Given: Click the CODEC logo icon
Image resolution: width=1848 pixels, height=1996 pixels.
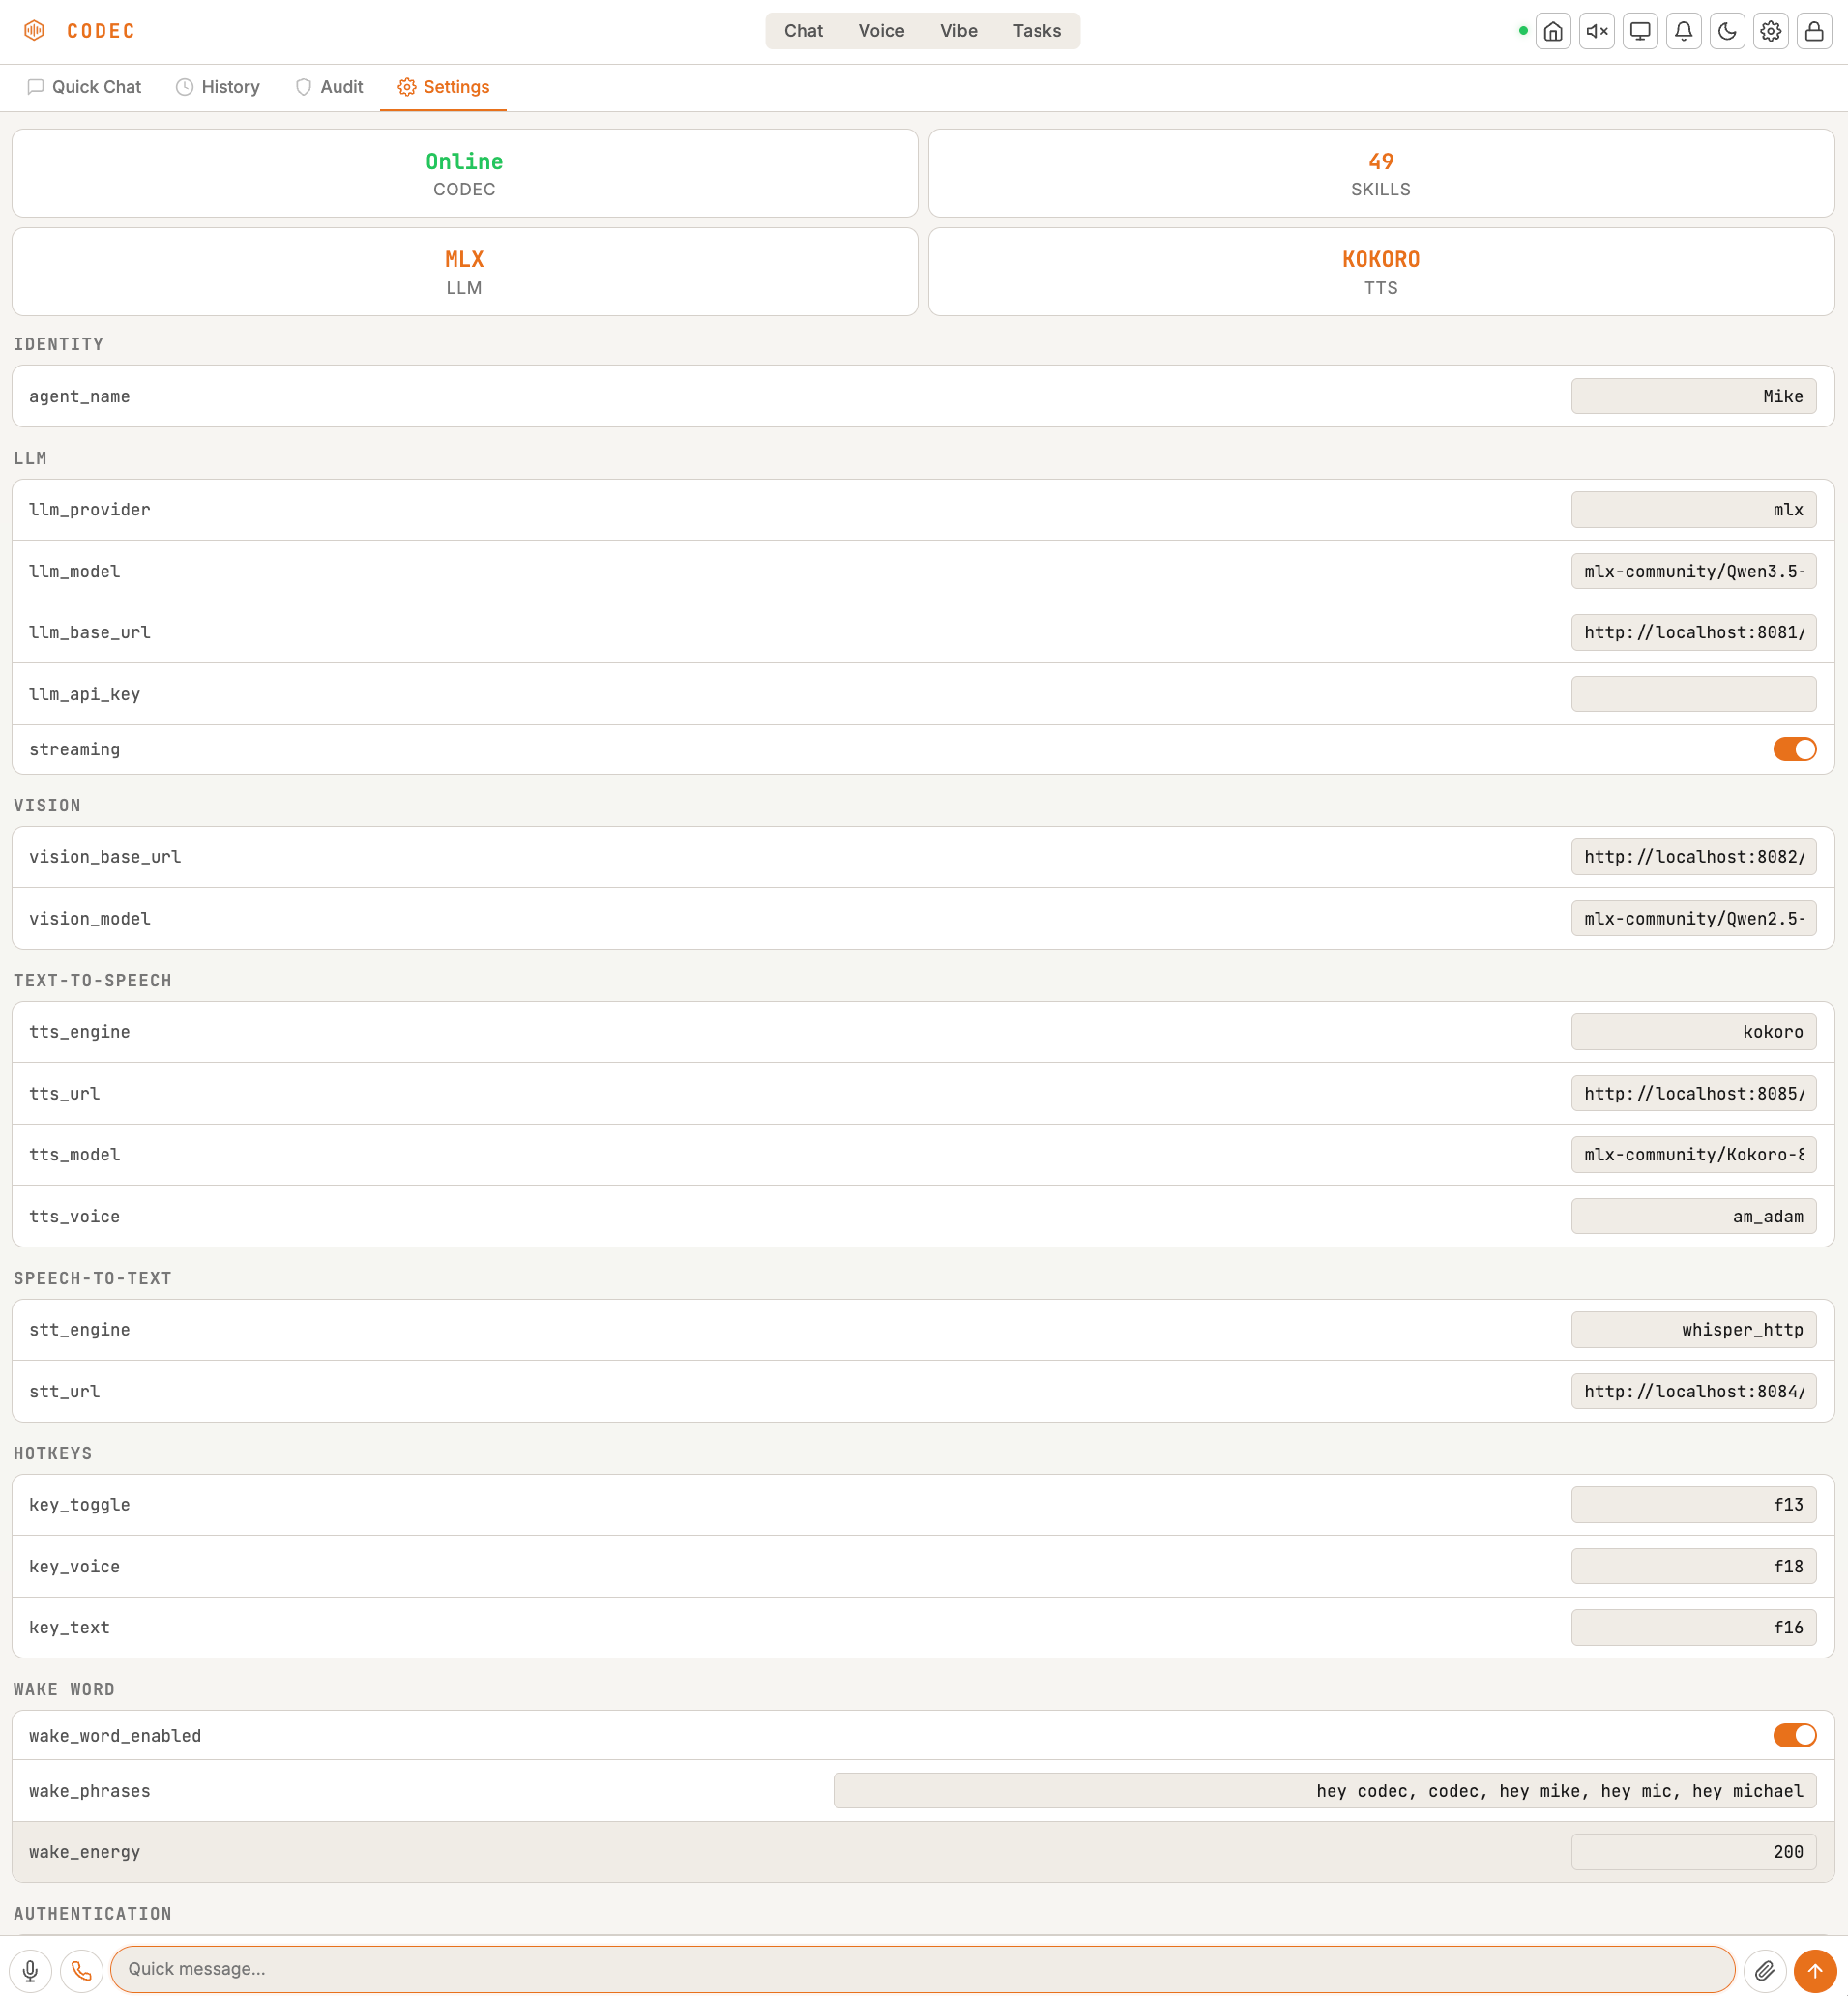Looking at the screenshot, I should (34, 31).
